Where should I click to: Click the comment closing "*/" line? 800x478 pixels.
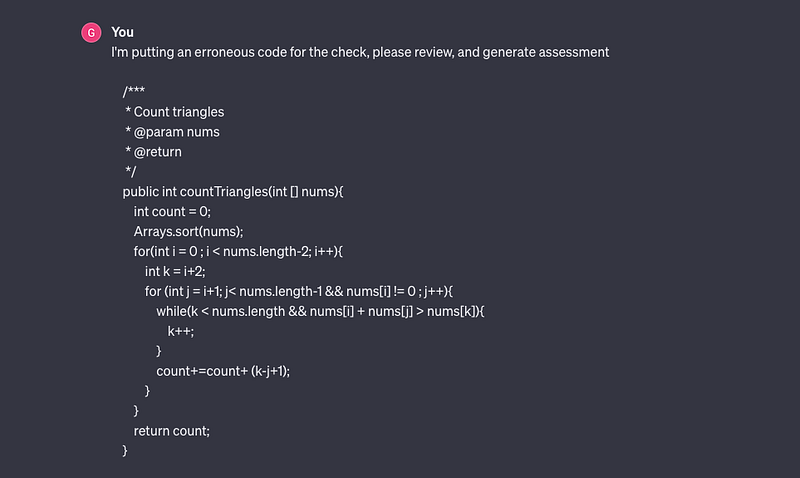tap(131, 171)
